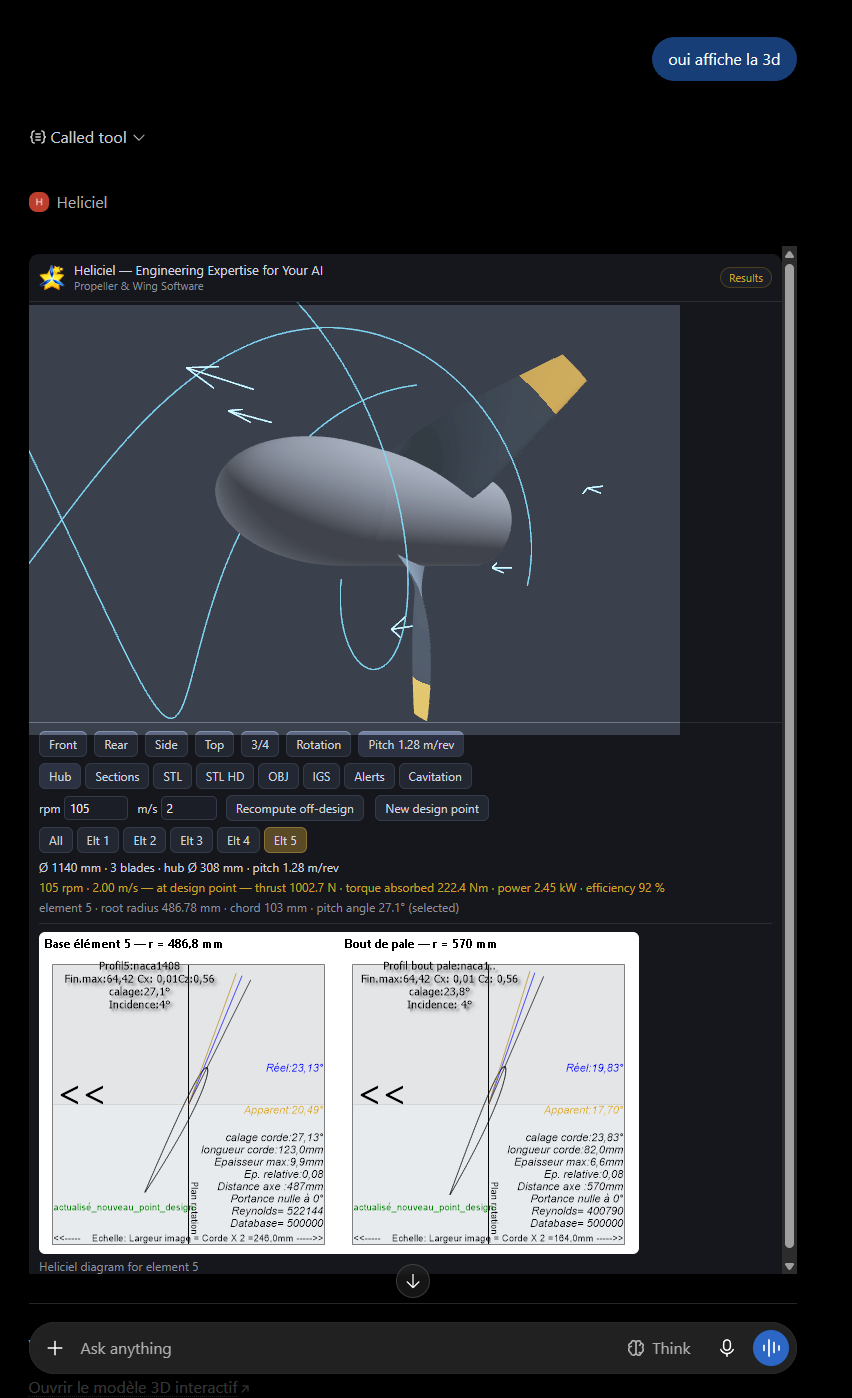Click the Results badge
Screen dimensions: 852x1398
746,278
